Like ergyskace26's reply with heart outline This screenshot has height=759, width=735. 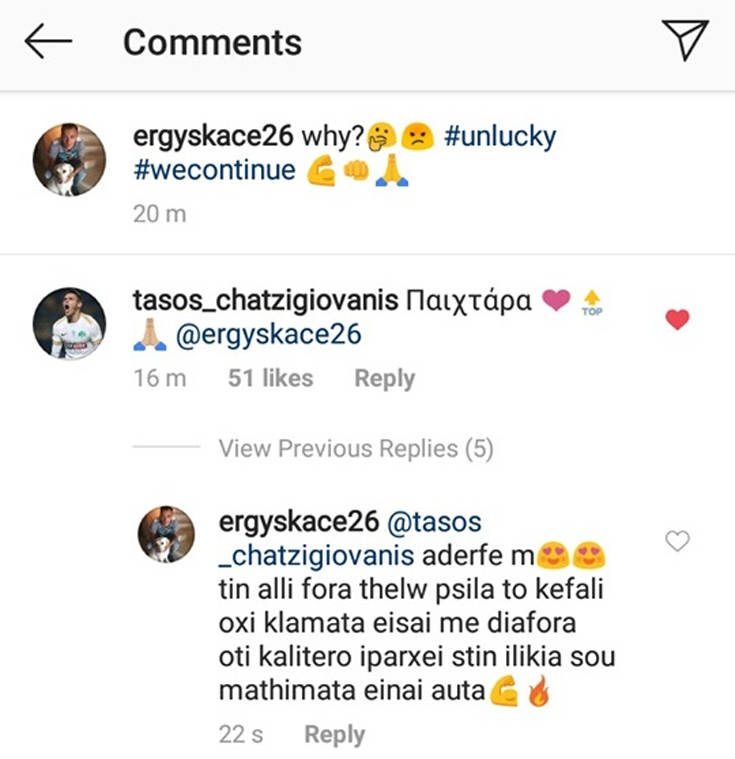[677, 541]
